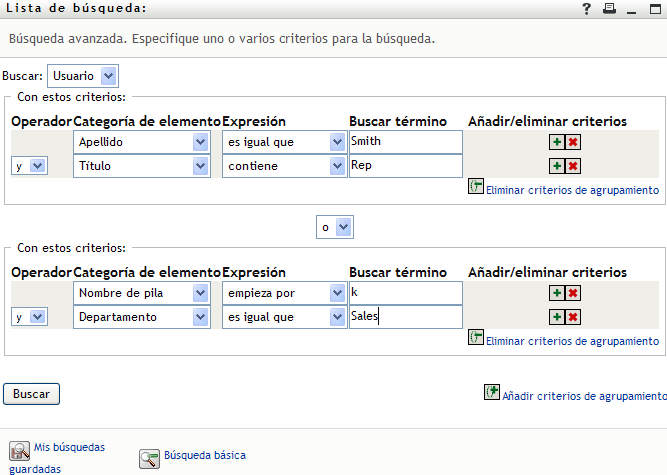Click the print icon in title bar
Viewport: 667px width, 475px height.
pyautogui.click(x=609, y=9)
